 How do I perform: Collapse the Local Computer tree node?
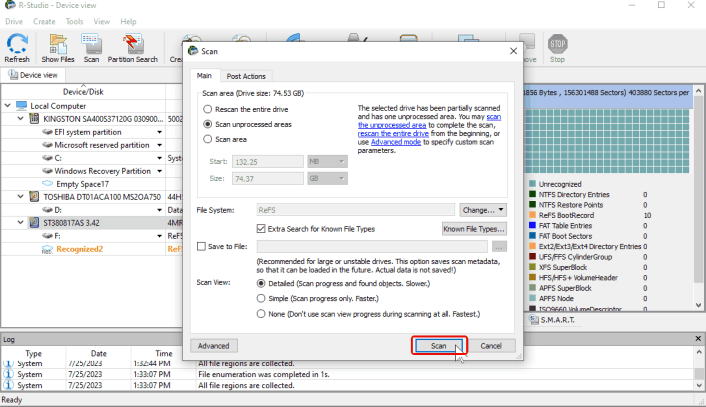(x=8, y=106)
